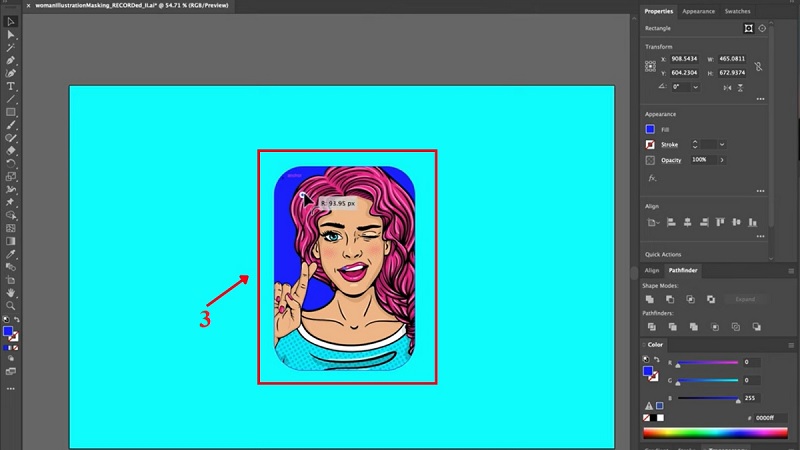This screenshot has width=800, height=450.
Task: Switch to Properties tab
Action: pos(658,11)
